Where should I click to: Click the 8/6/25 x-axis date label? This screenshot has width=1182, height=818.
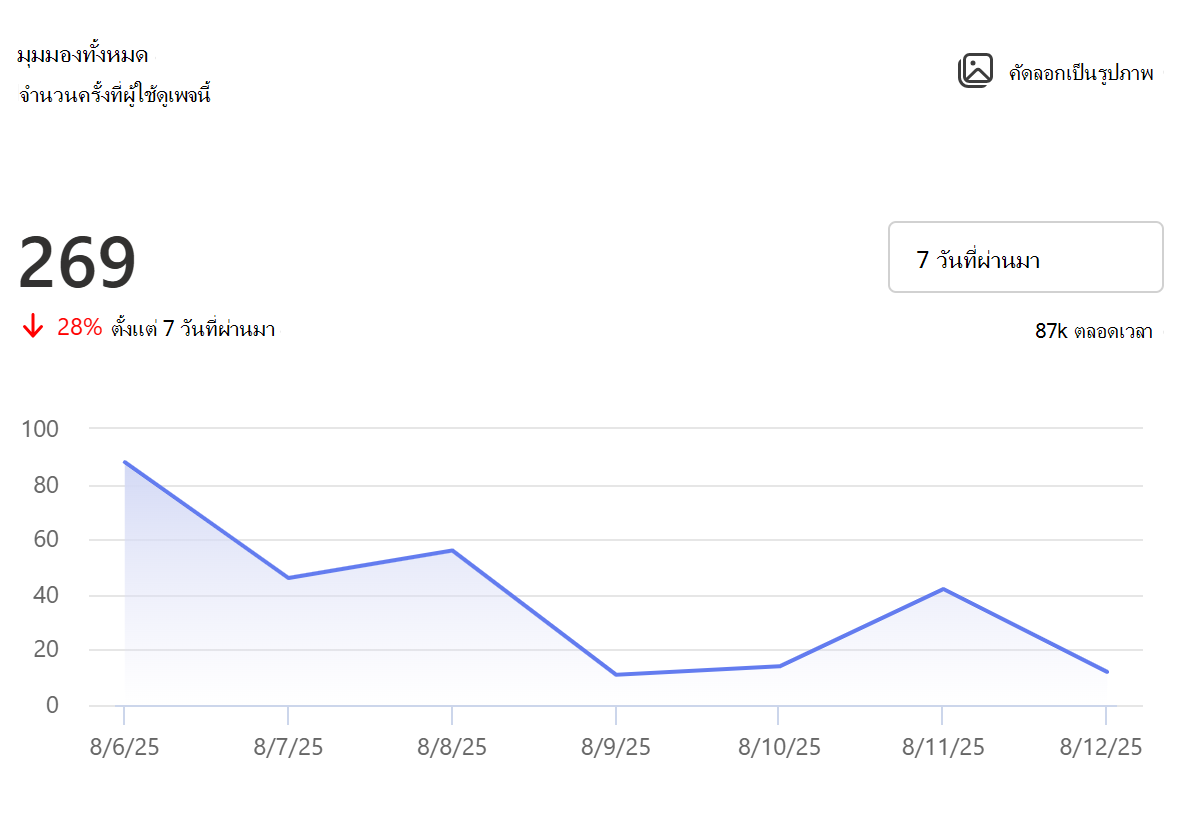[124, 747]
